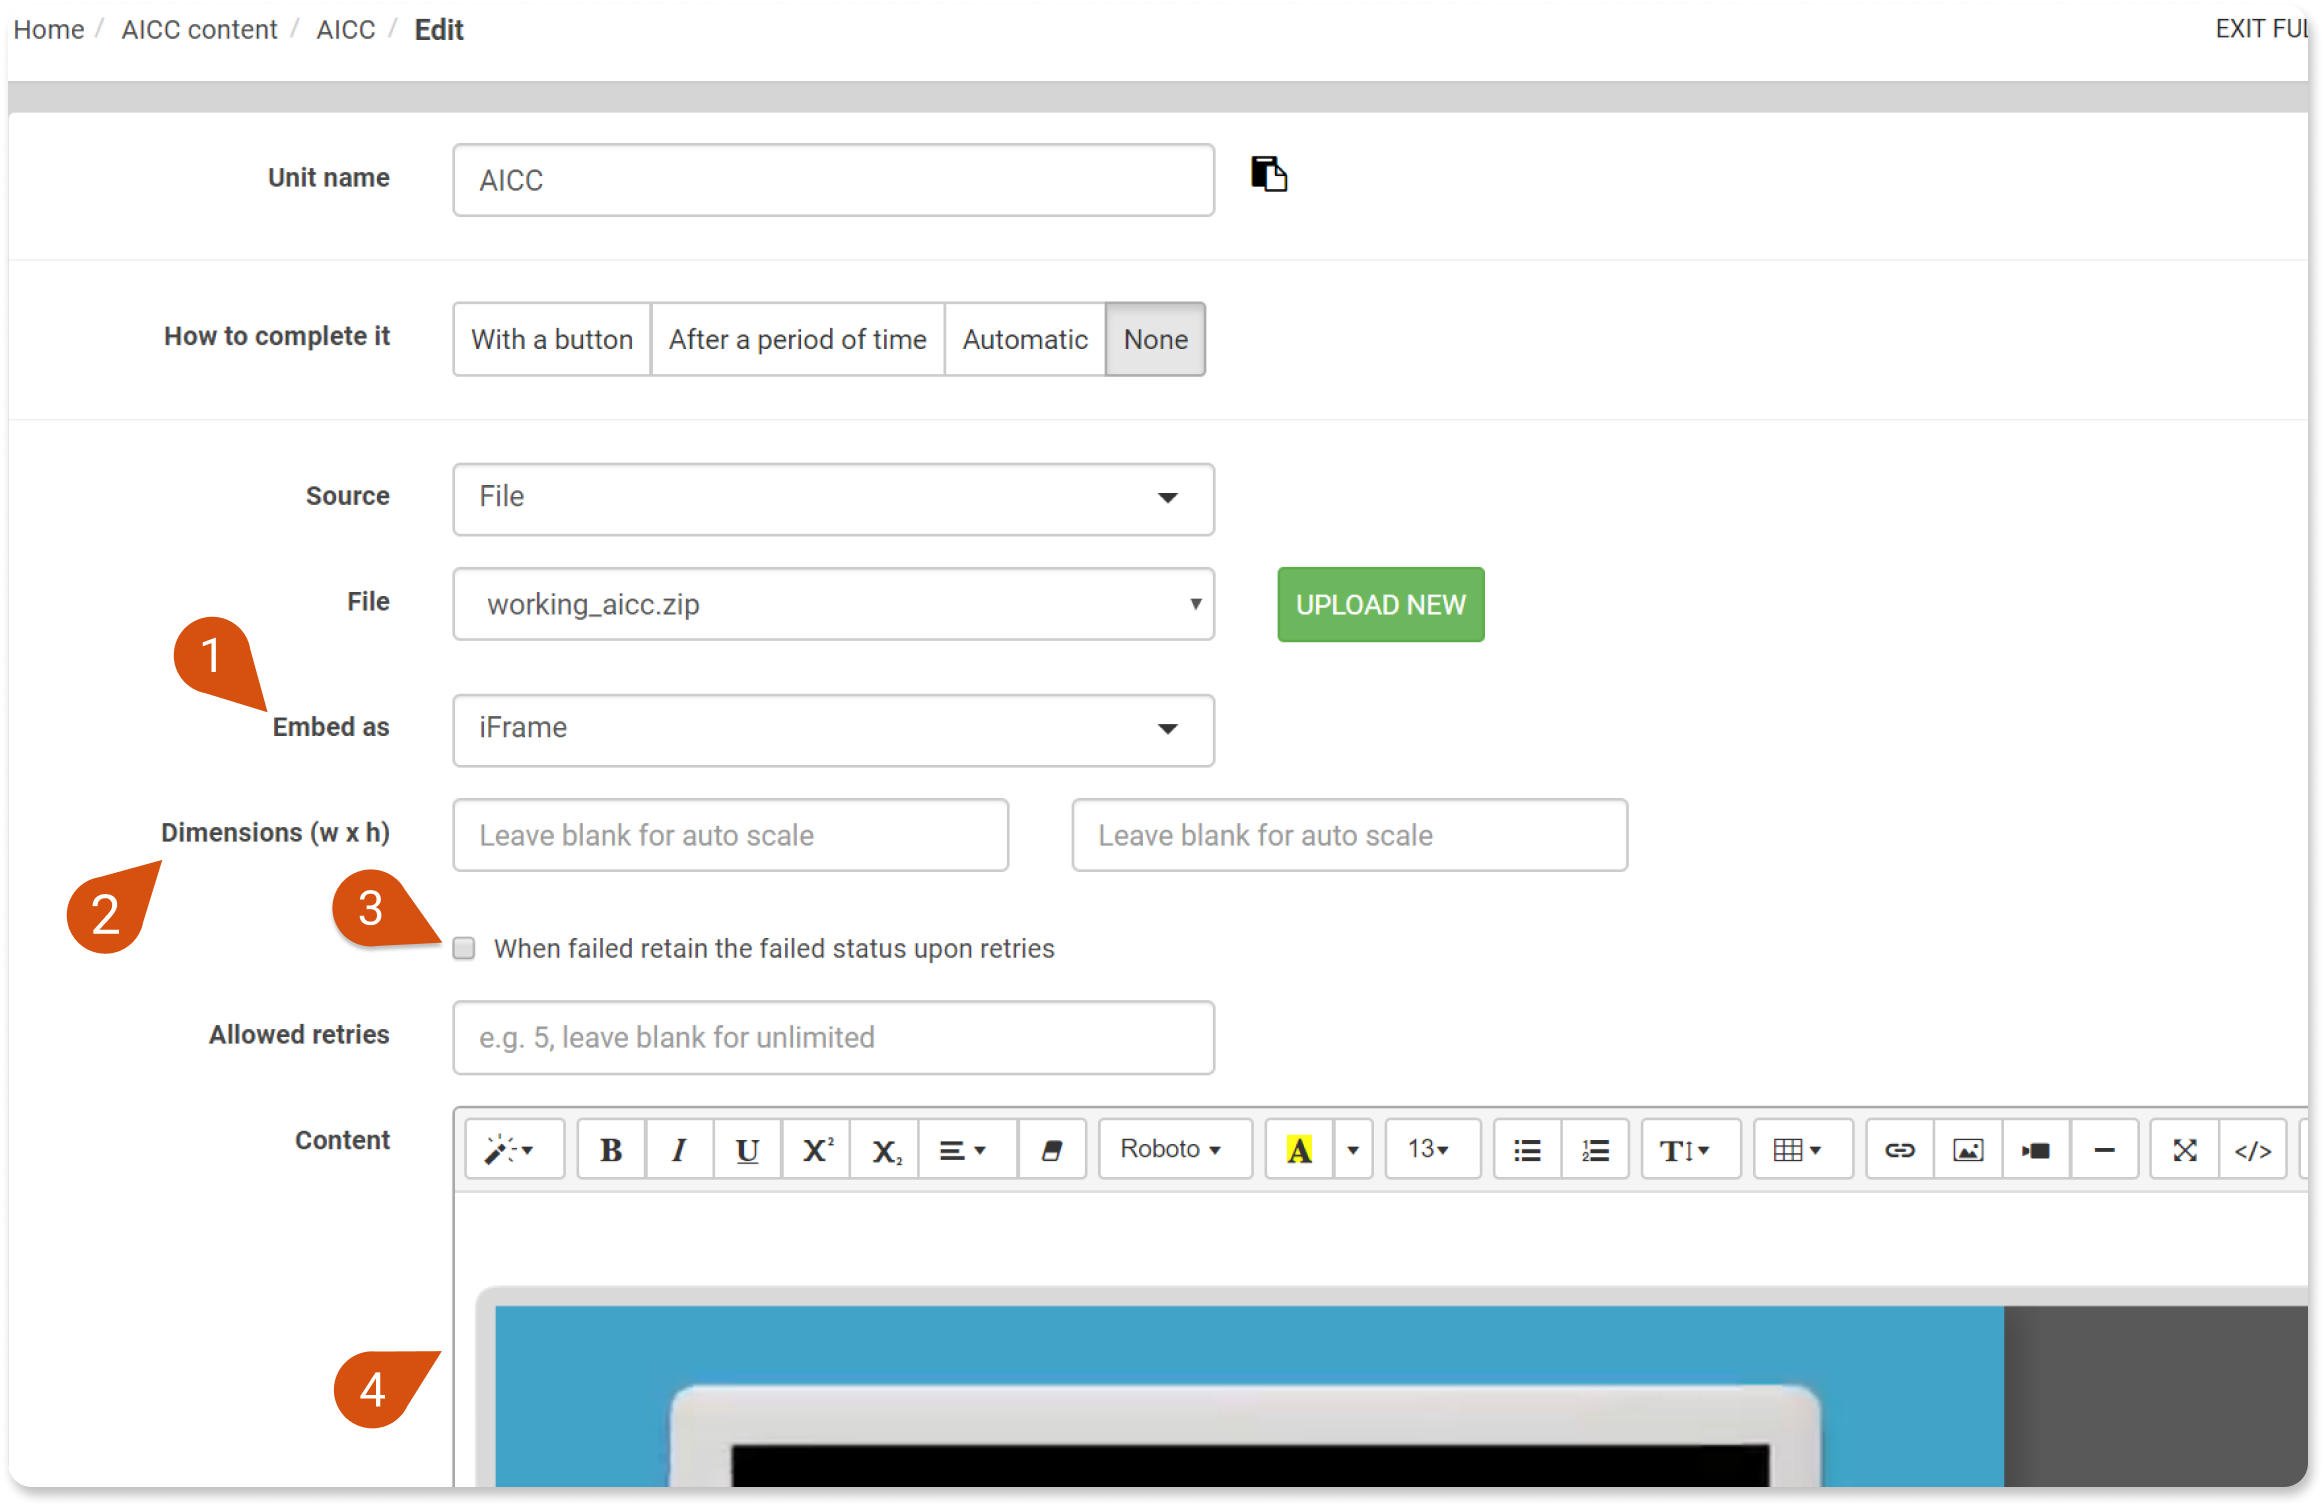This screenshot has height=1507, width=2324.
Task: Click the paste/clone icon next to Unit name
Action: (1268, 174)
